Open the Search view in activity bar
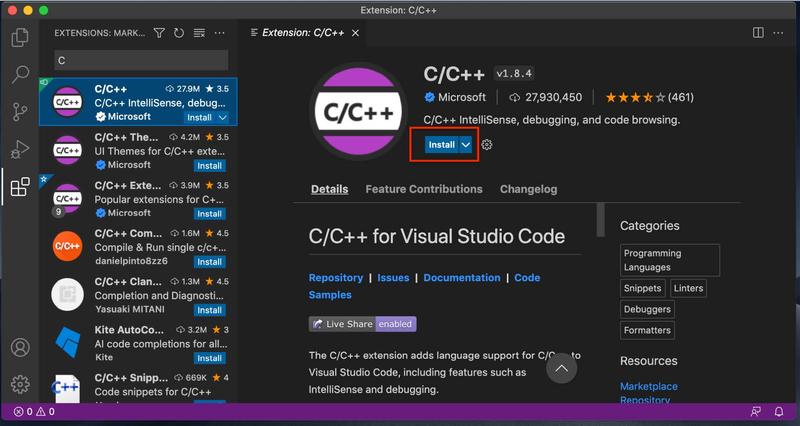800x426 pixels. click(19, 74)
